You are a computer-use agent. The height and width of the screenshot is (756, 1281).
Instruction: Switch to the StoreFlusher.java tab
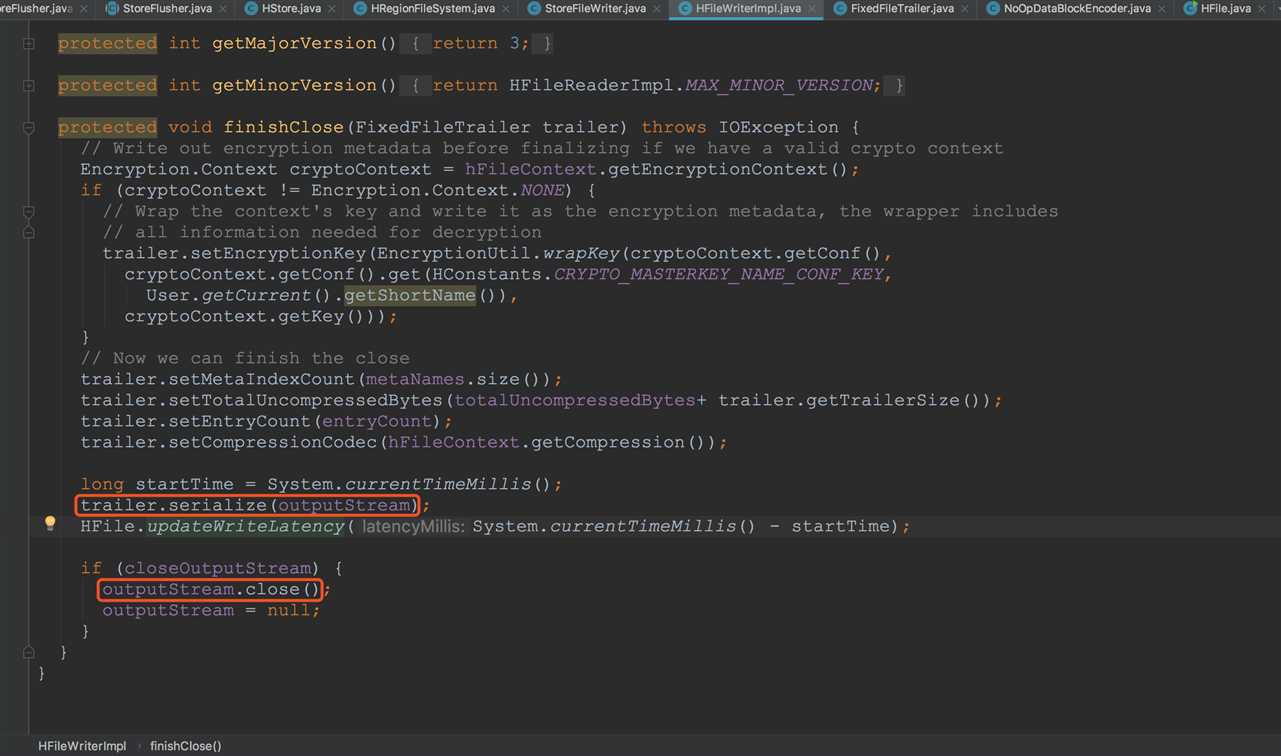pos(167,8)
